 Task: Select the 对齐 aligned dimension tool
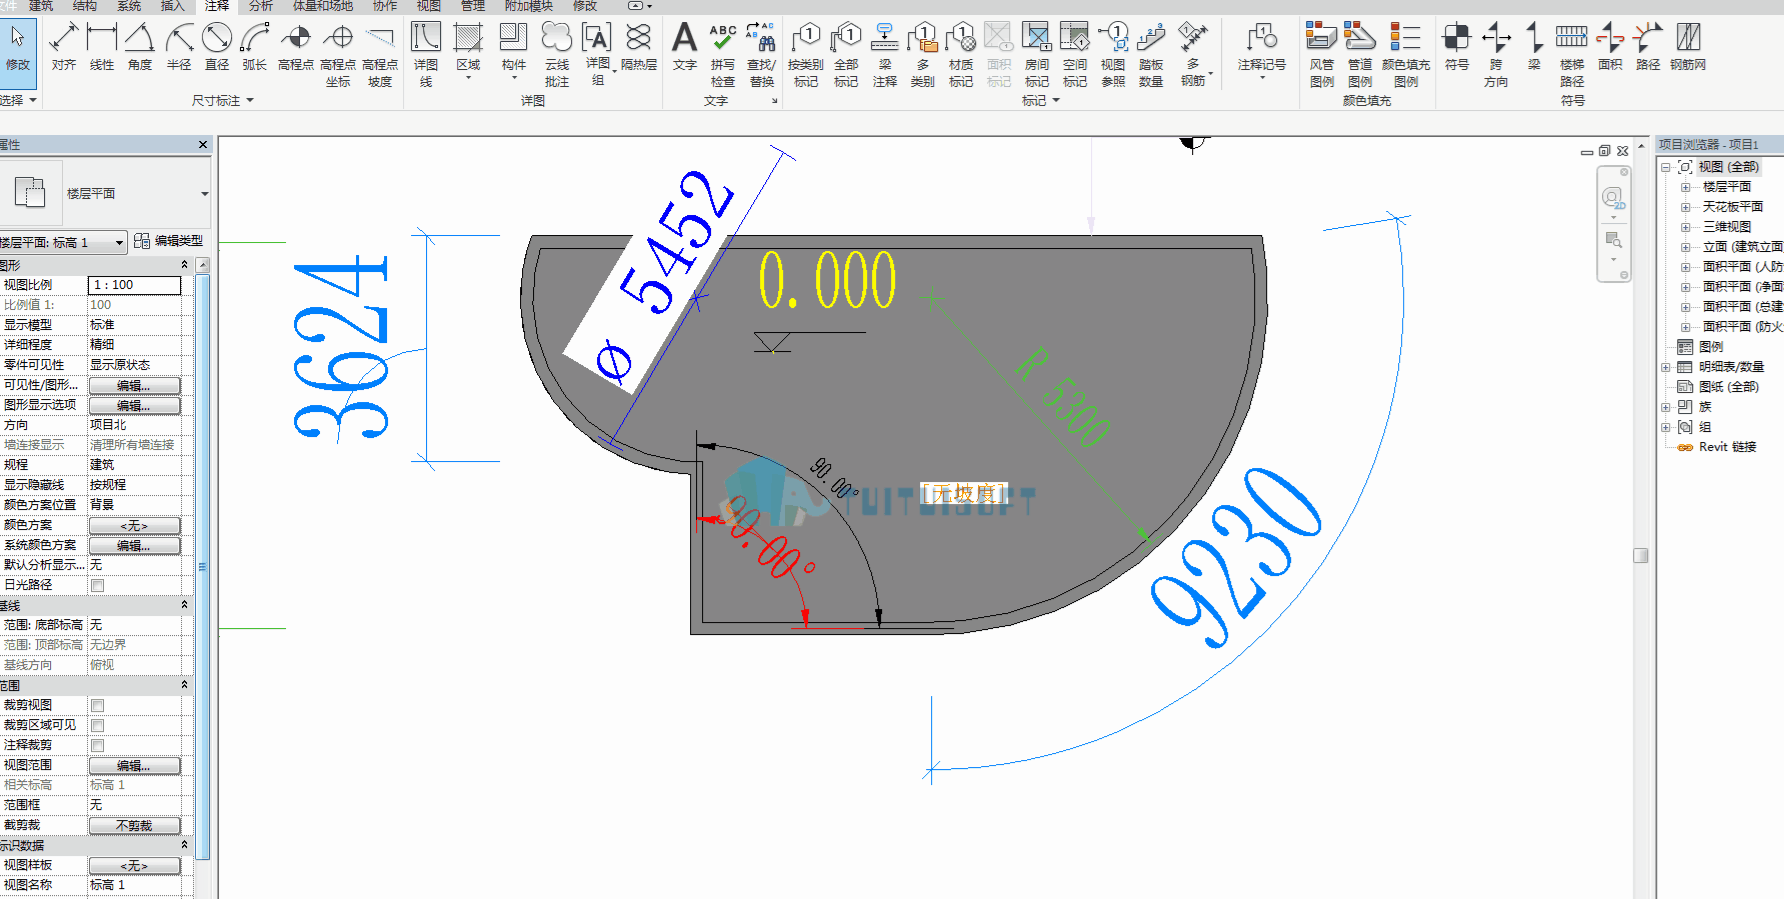click(x=64, y=47)
